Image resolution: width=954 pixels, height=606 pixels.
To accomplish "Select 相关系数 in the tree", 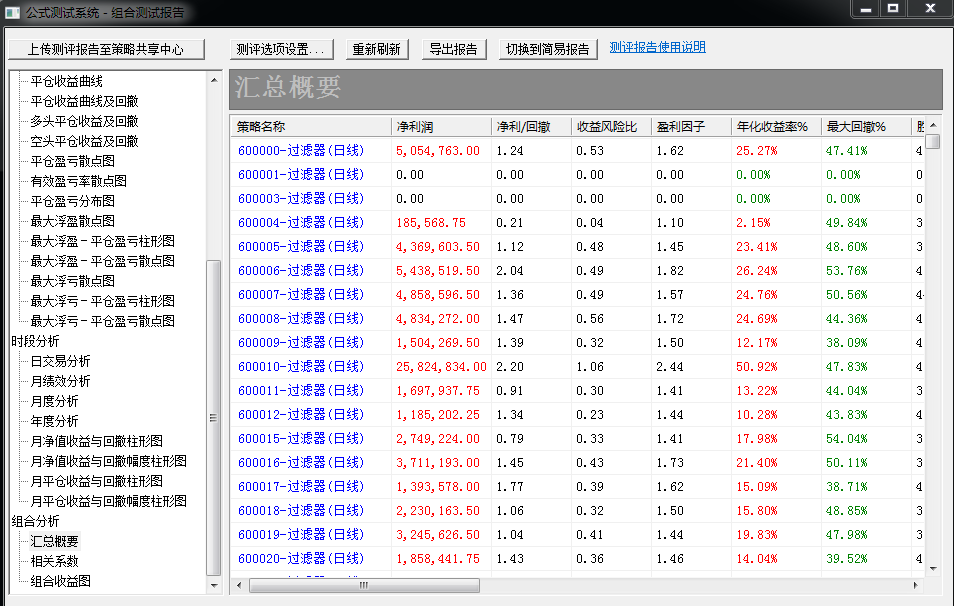I will point(54,561).
